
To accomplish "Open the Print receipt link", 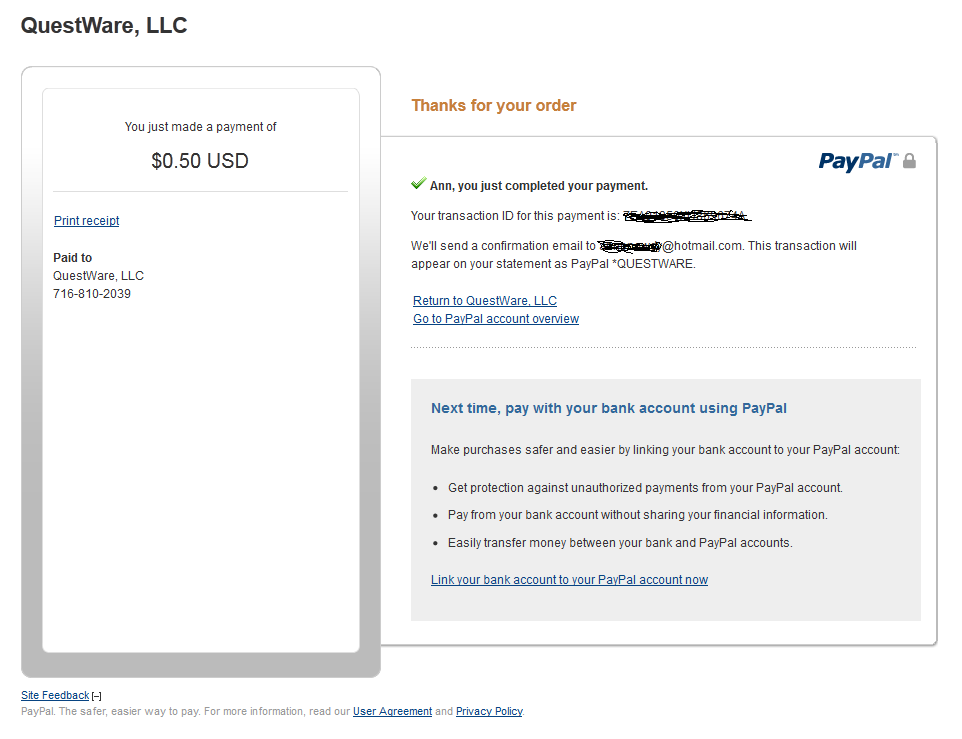I will tap(86, 221).
